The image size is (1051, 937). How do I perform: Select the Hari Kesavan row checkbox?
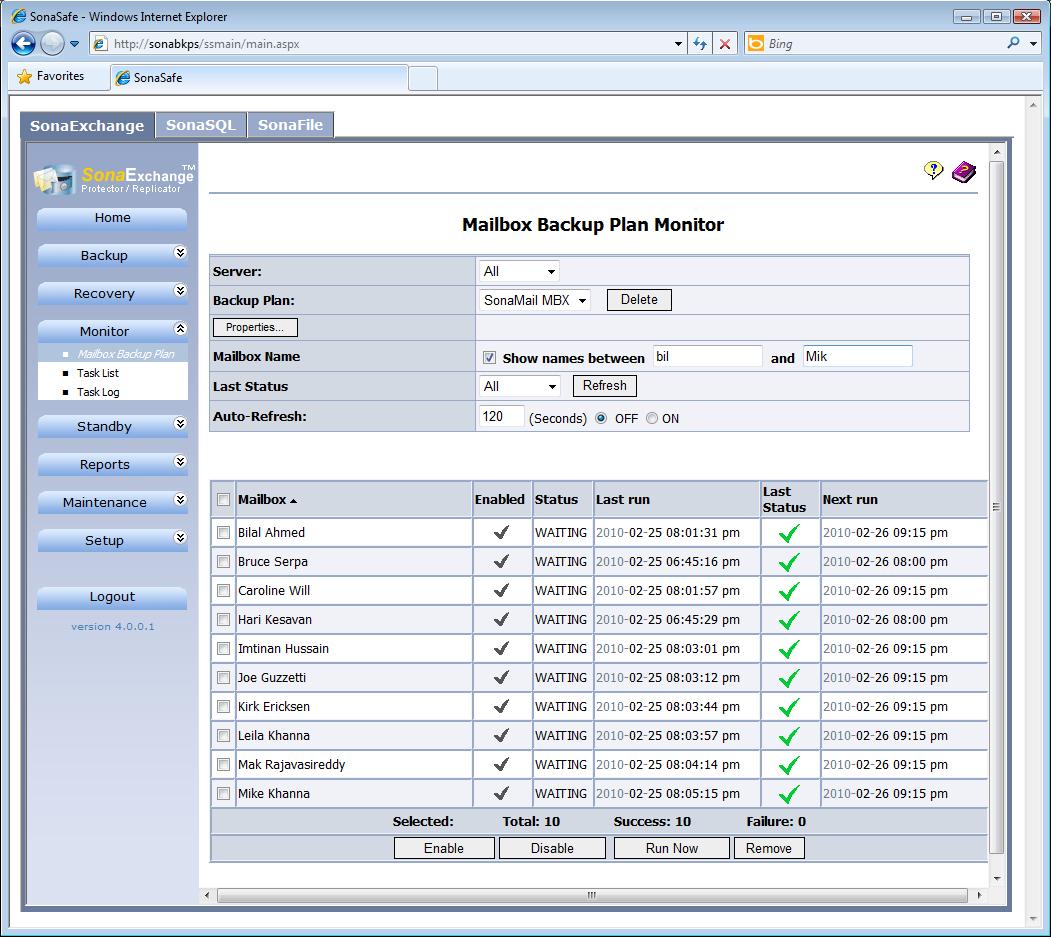click(x=223, y=620)
